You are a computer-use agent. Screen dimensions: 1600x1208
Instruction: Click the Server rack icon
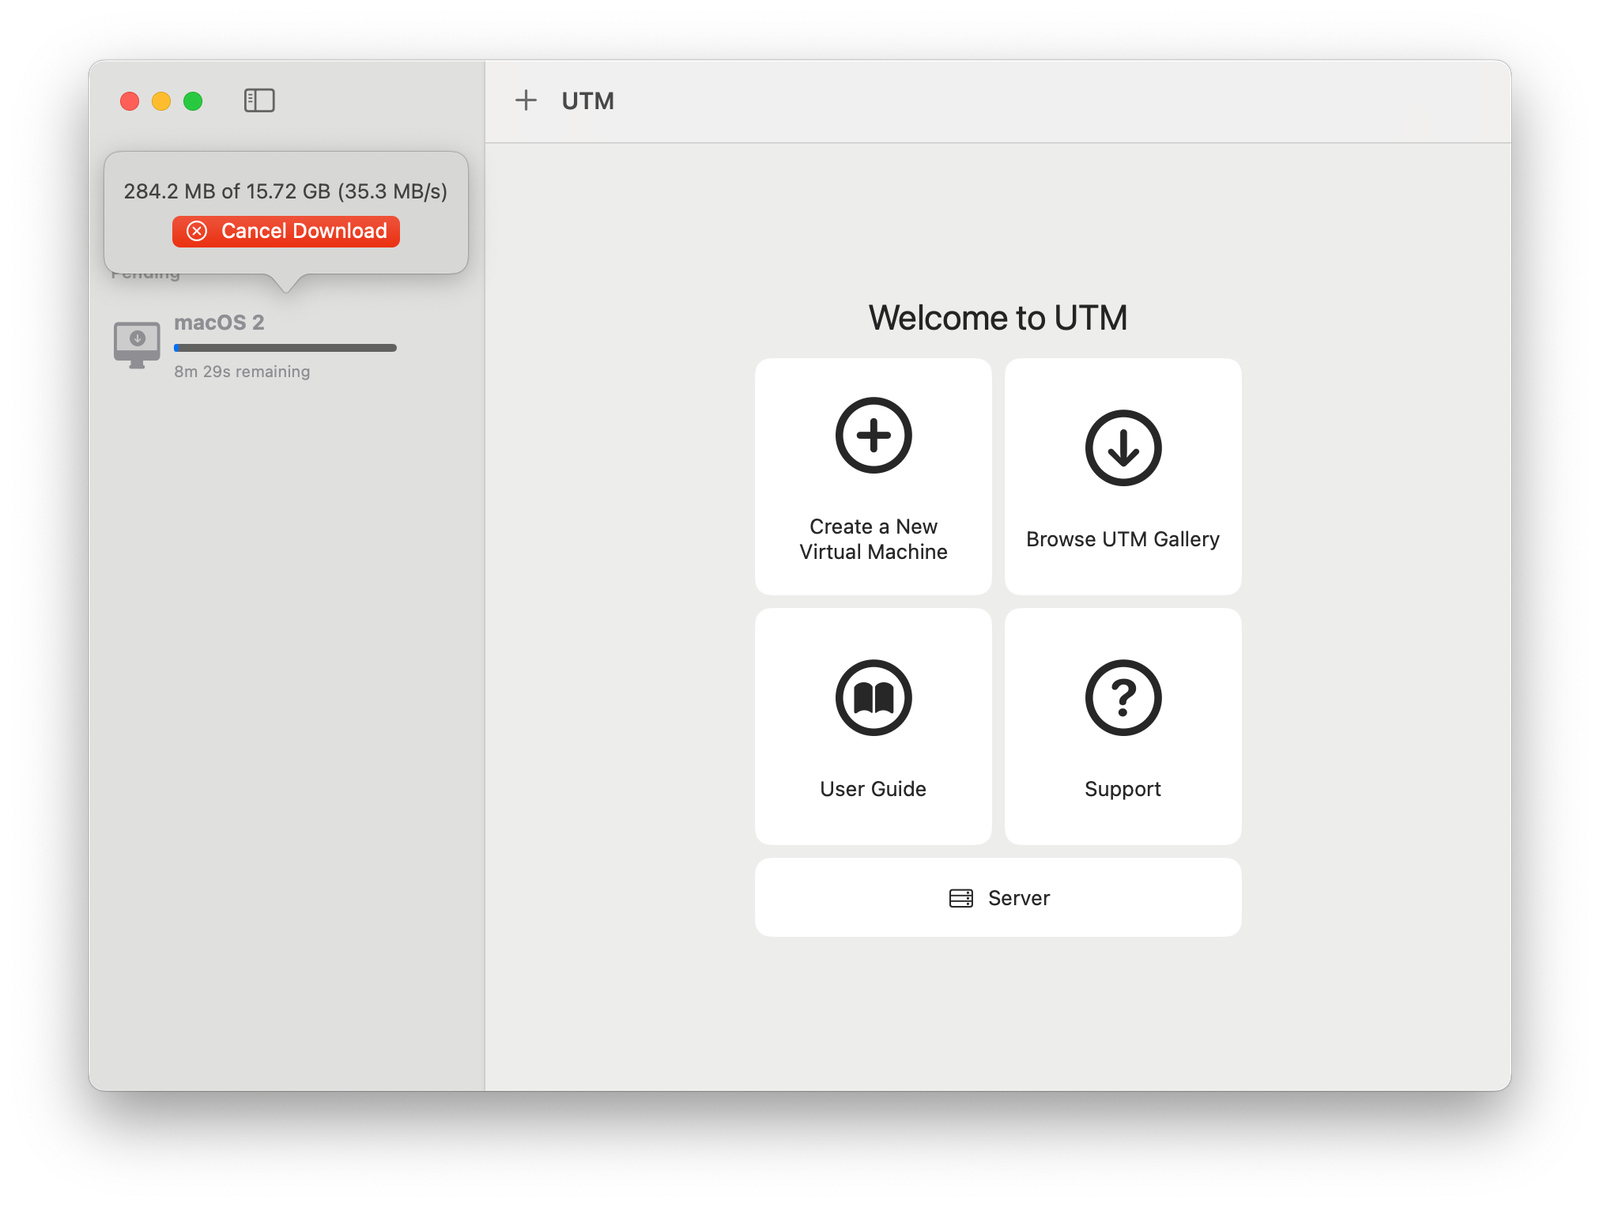962,897
